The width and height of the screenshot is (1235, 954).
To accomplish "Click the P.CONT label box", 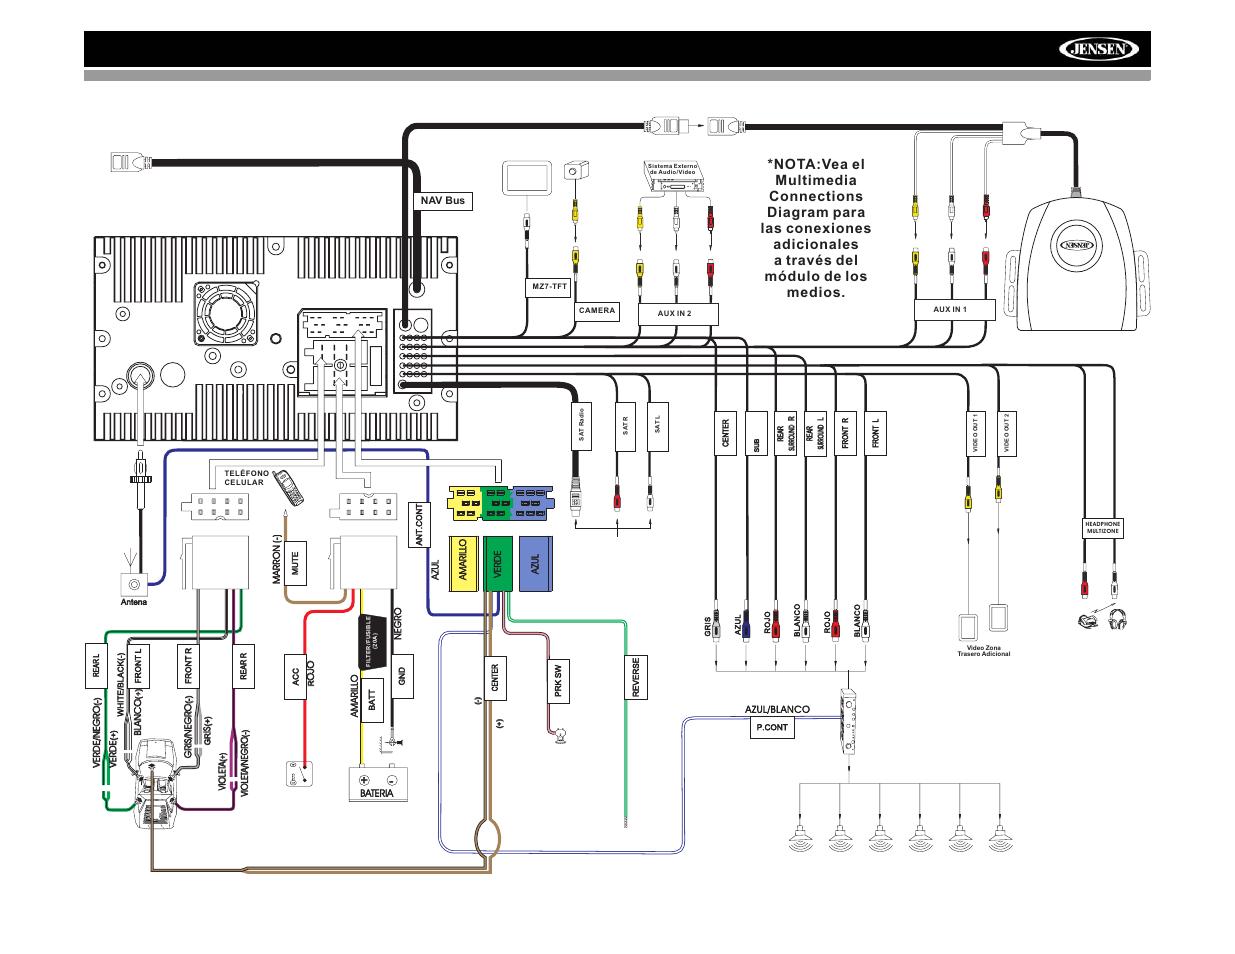I will [773, 728].
